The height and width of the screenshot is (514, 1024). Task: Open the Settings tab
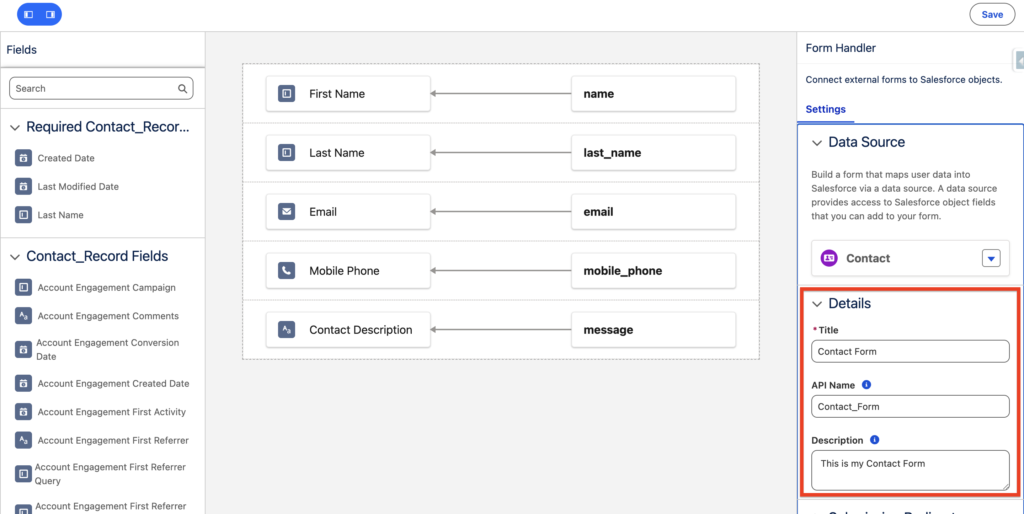tap(825, 109)
